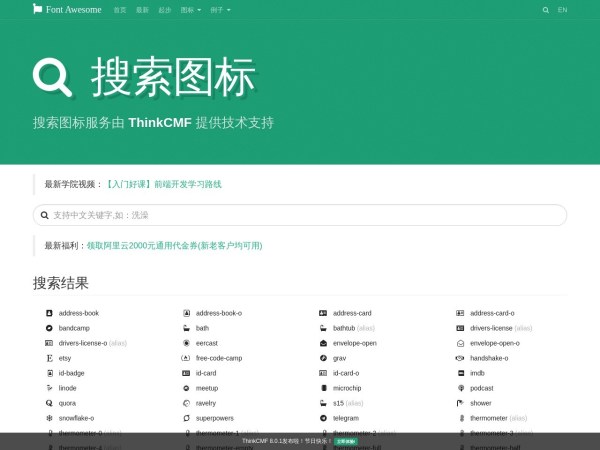
Task: Click the green button in bottom banner
Action: click(x=344, y=440)
